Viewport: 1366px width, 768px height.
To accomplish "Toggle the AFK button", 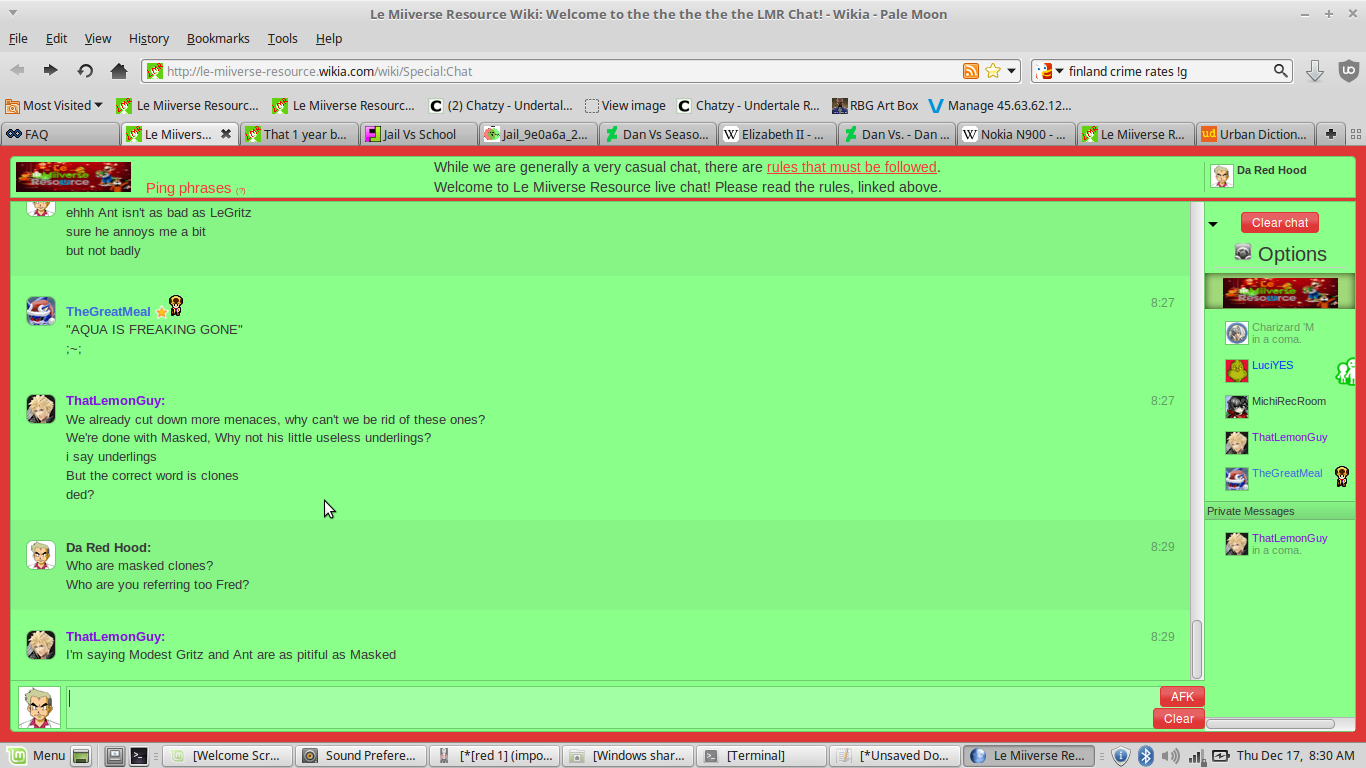I will [x=1182, y=696].
